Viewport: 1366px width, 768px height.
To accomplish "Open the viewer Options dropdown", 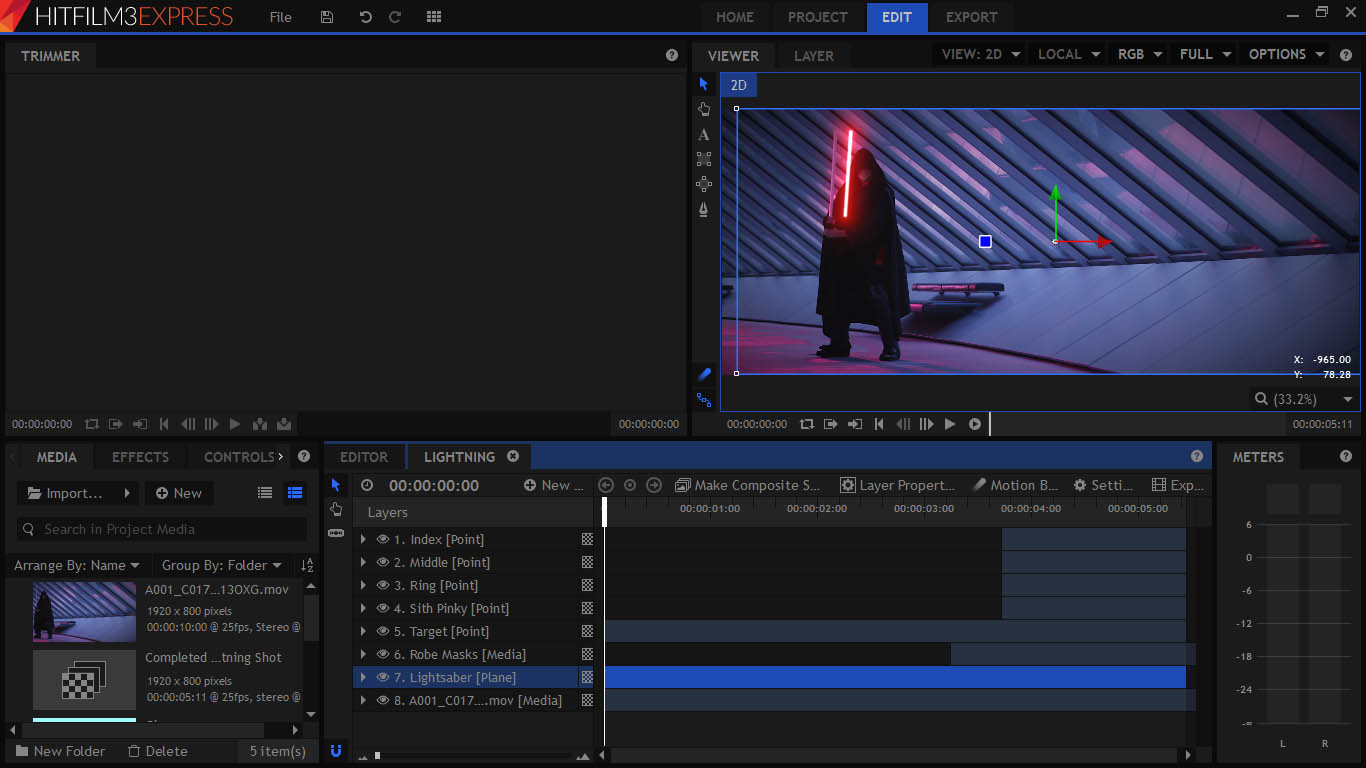I will pos(1286,54).
